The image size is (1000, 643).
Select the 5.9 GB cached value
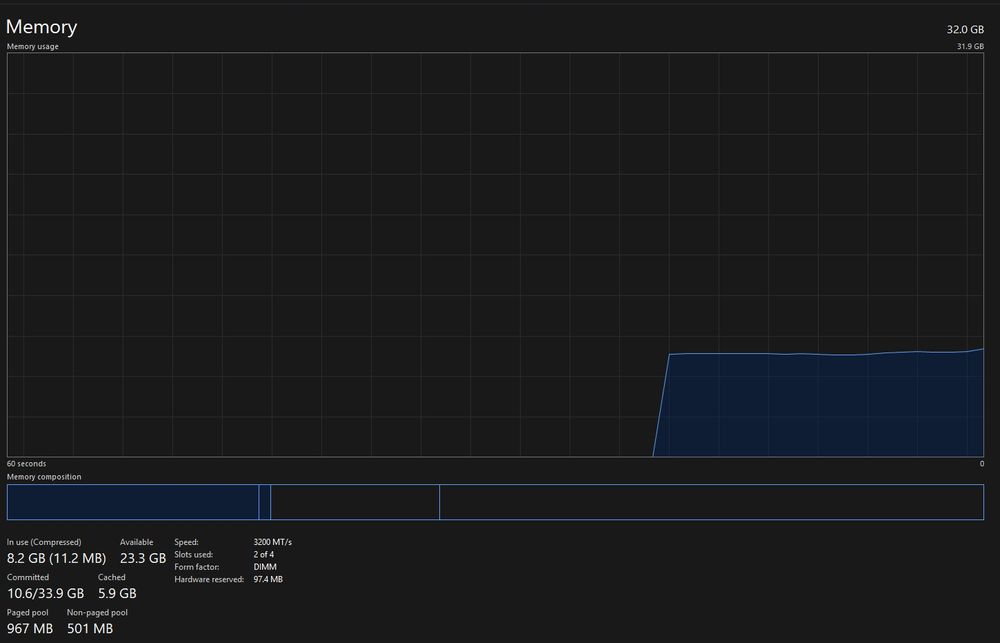tap(117, 593)
